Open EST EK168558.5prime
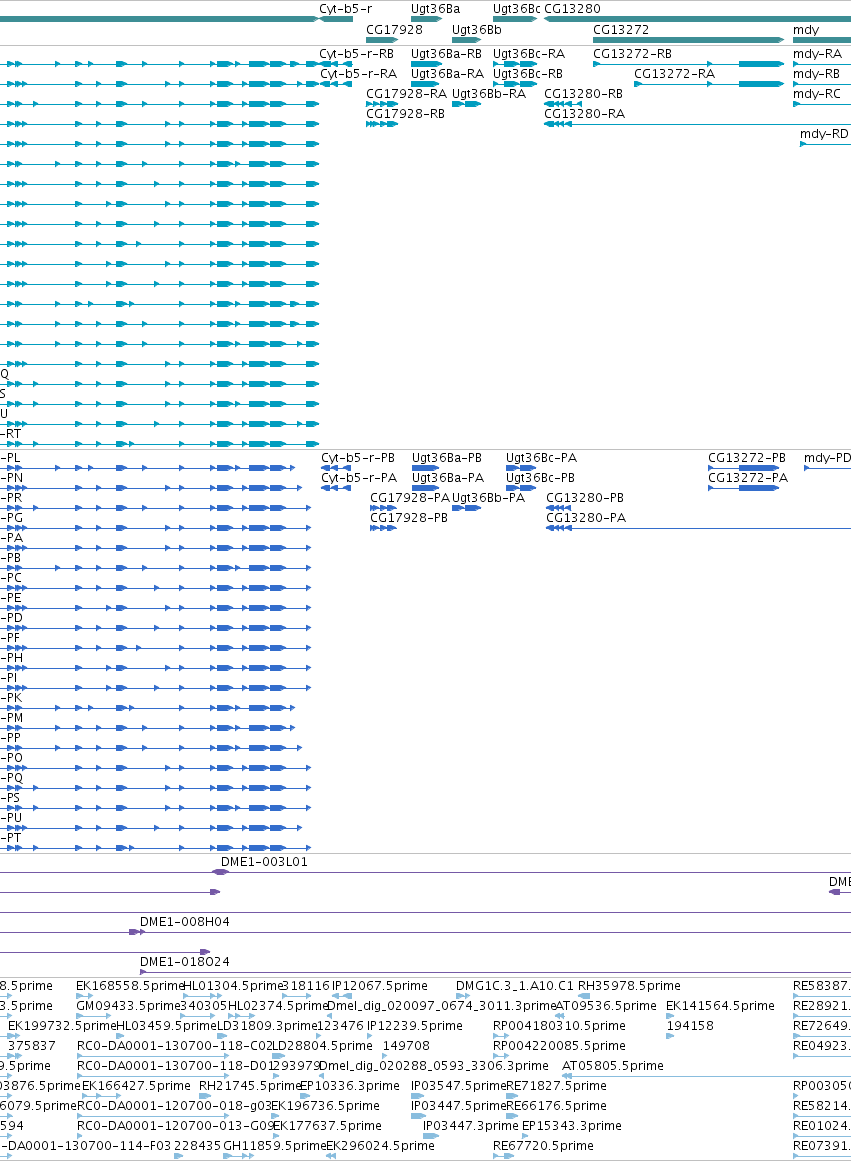Screen dimensions: 851x1161 pyautogui.click(x=130, y=986)
